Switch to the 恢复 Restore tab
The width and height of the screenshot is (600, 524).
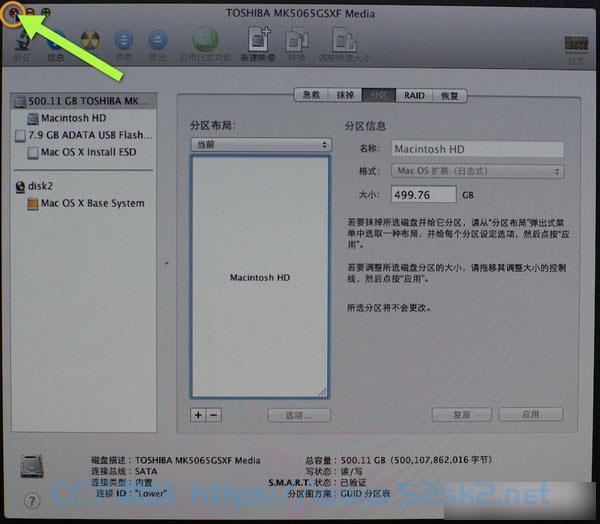(x=449, y=95)
